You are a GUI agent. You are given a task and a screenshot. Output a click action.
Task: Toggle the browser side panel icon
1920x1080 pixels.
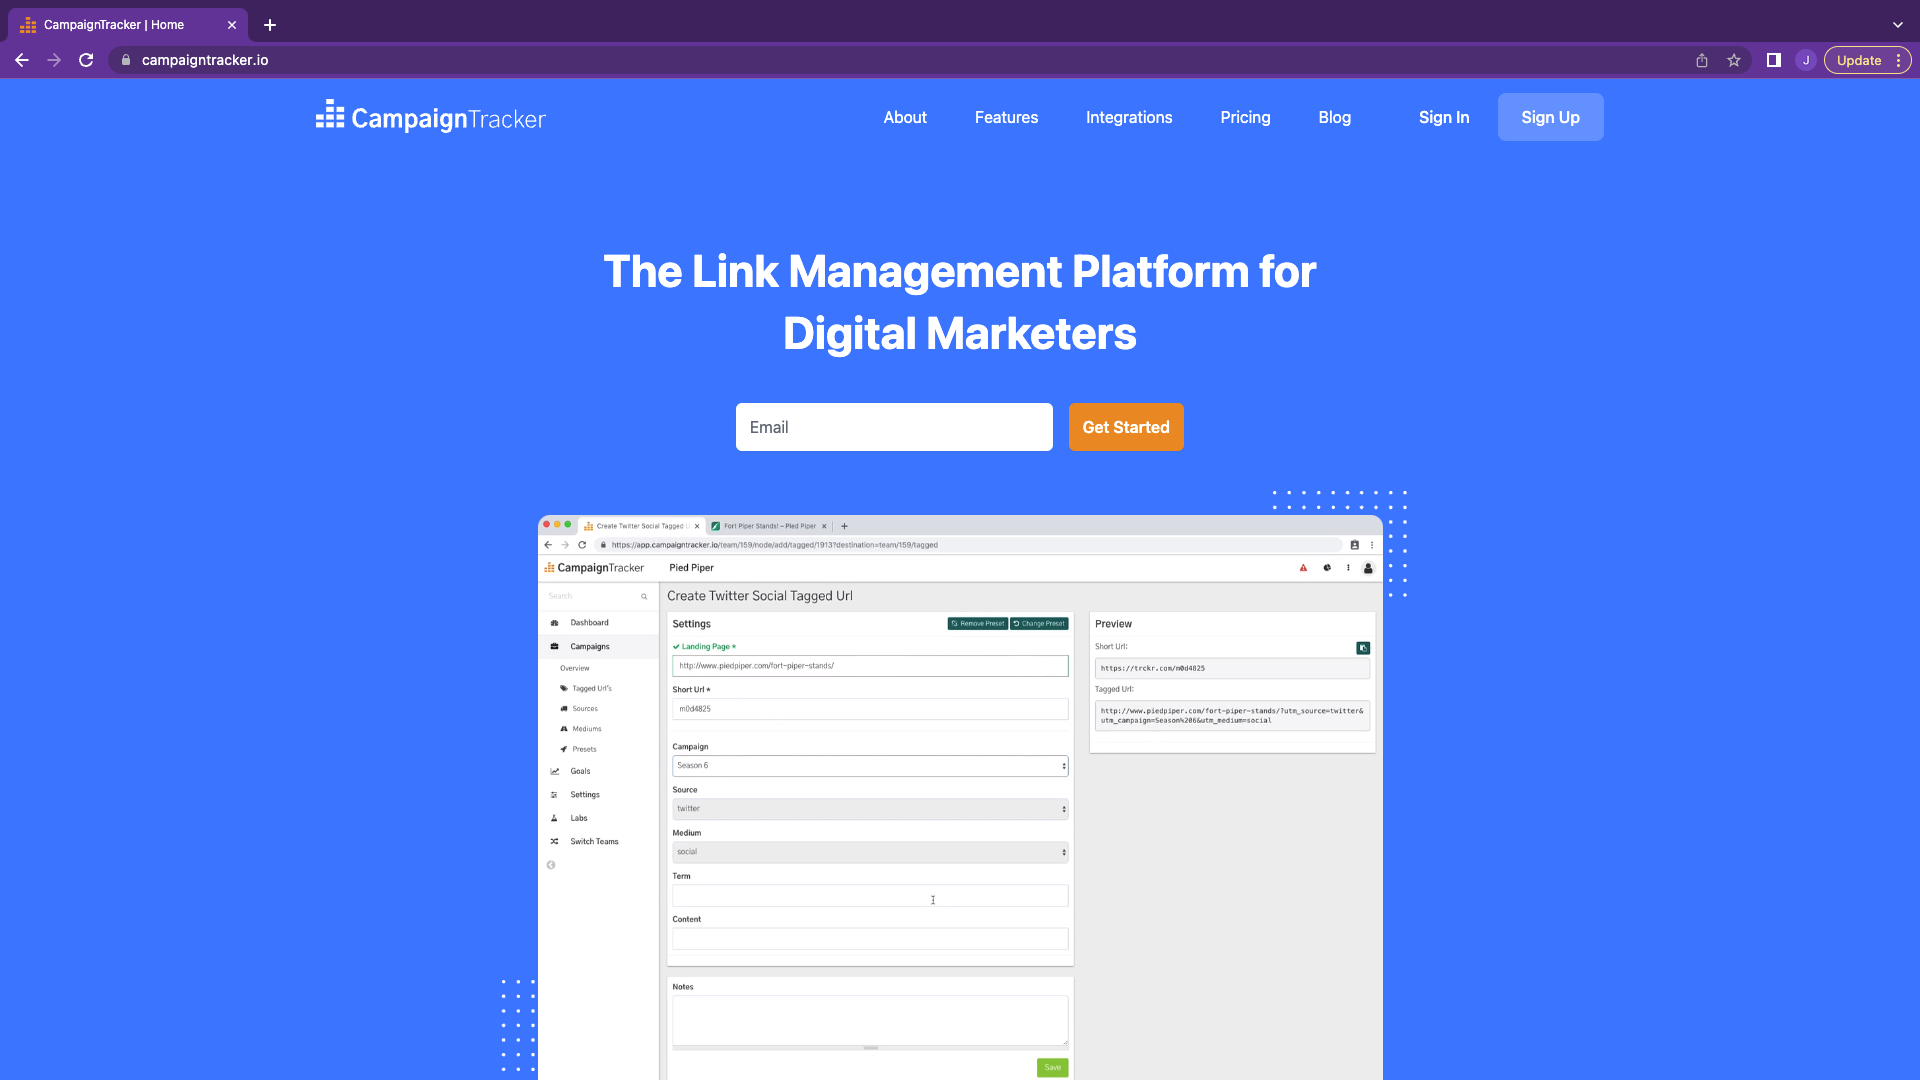pyautogui.click(x=1773, y=60)
